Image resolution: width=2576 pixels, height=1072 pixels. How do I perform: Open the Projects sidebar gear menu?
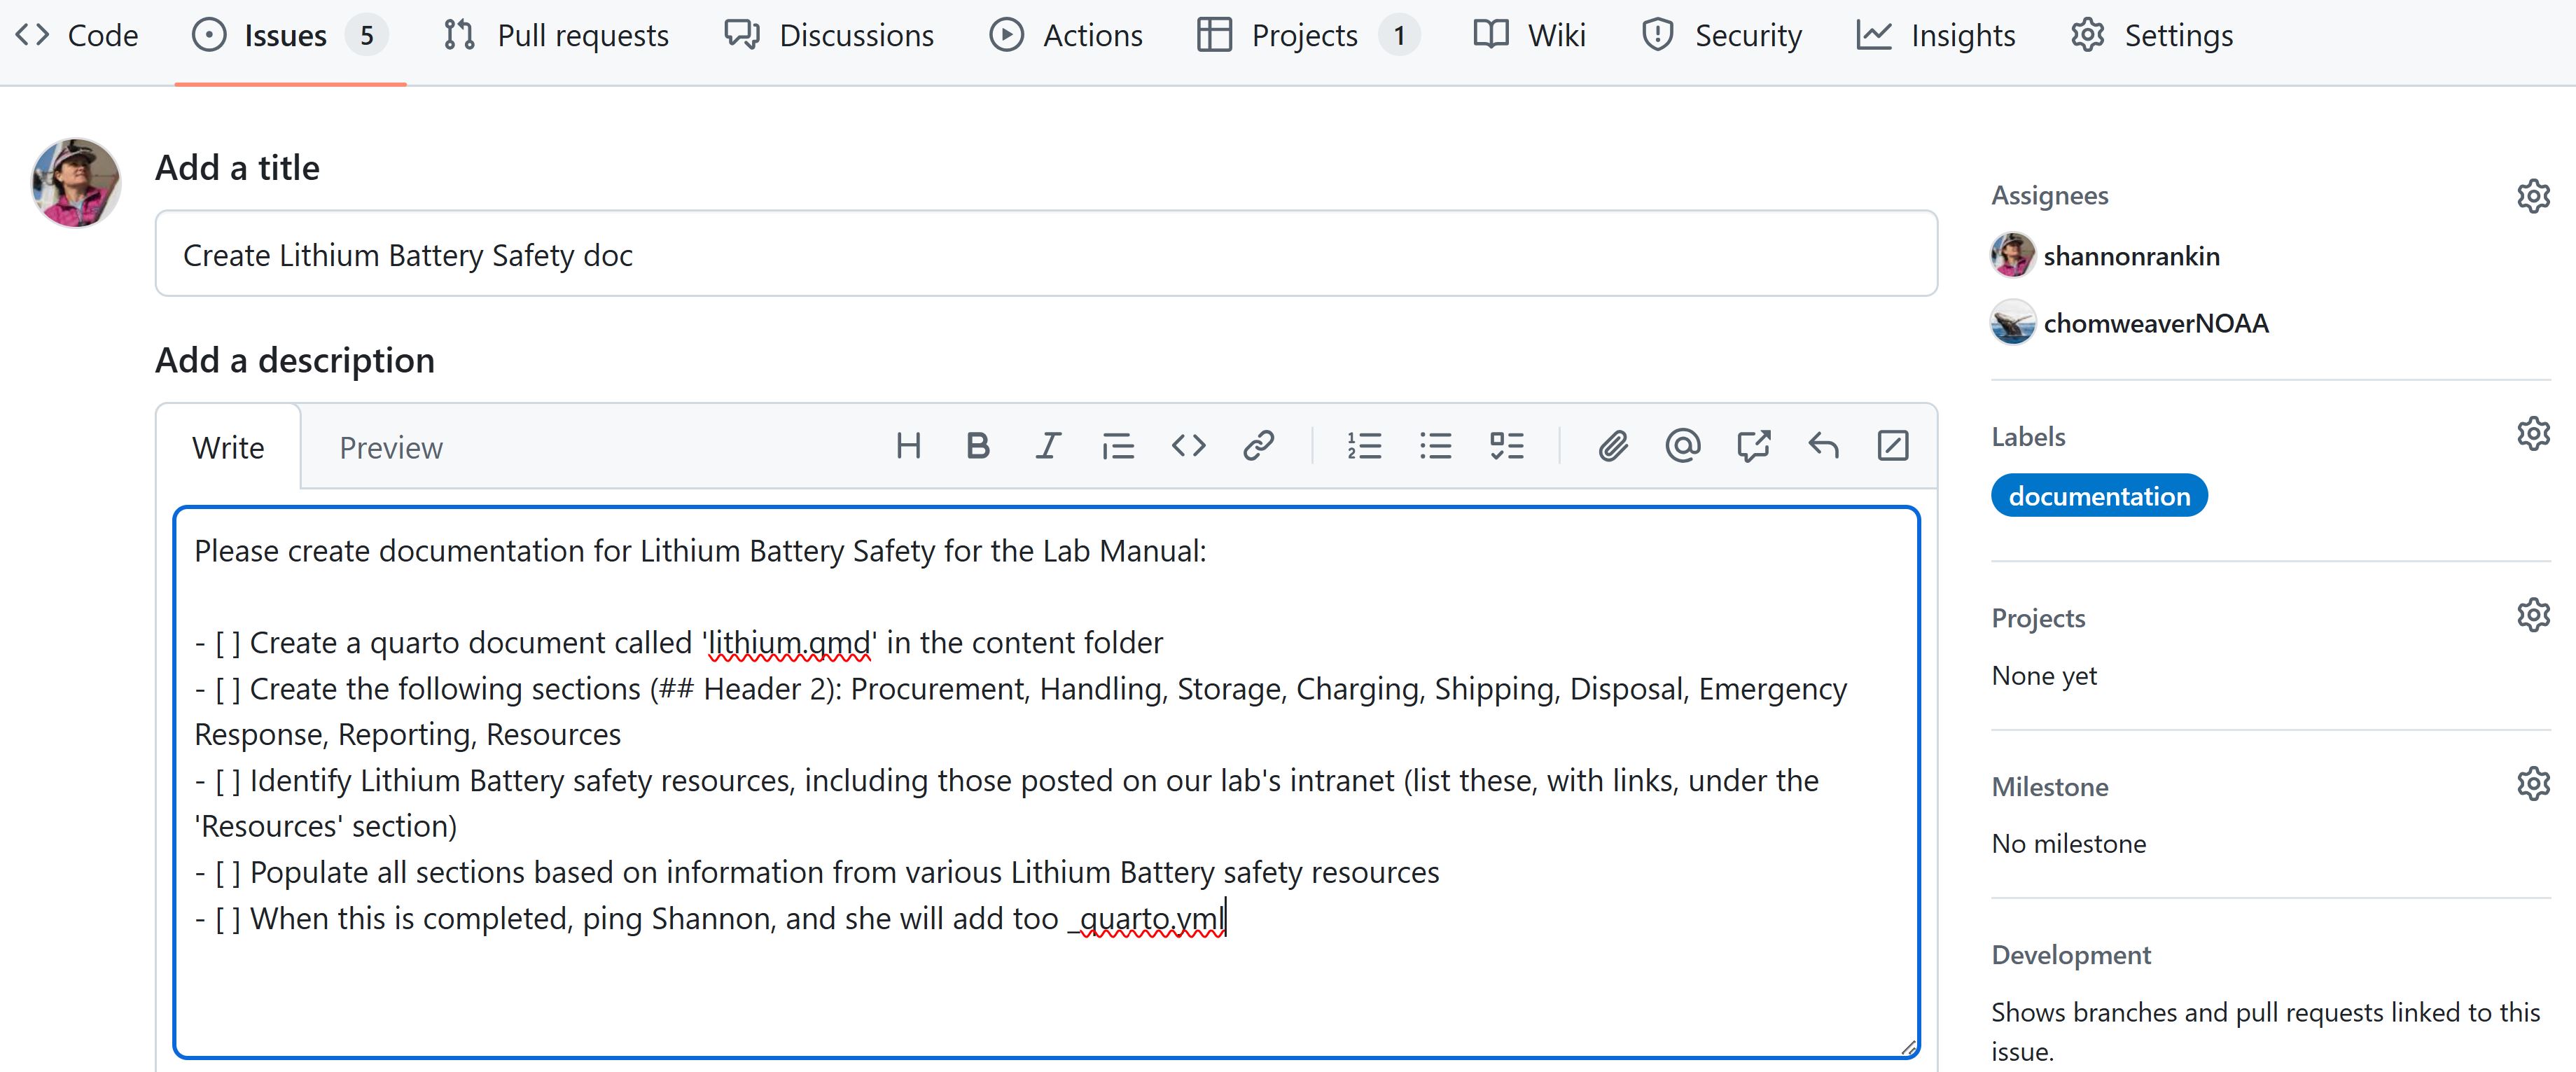pos(2532,615)
